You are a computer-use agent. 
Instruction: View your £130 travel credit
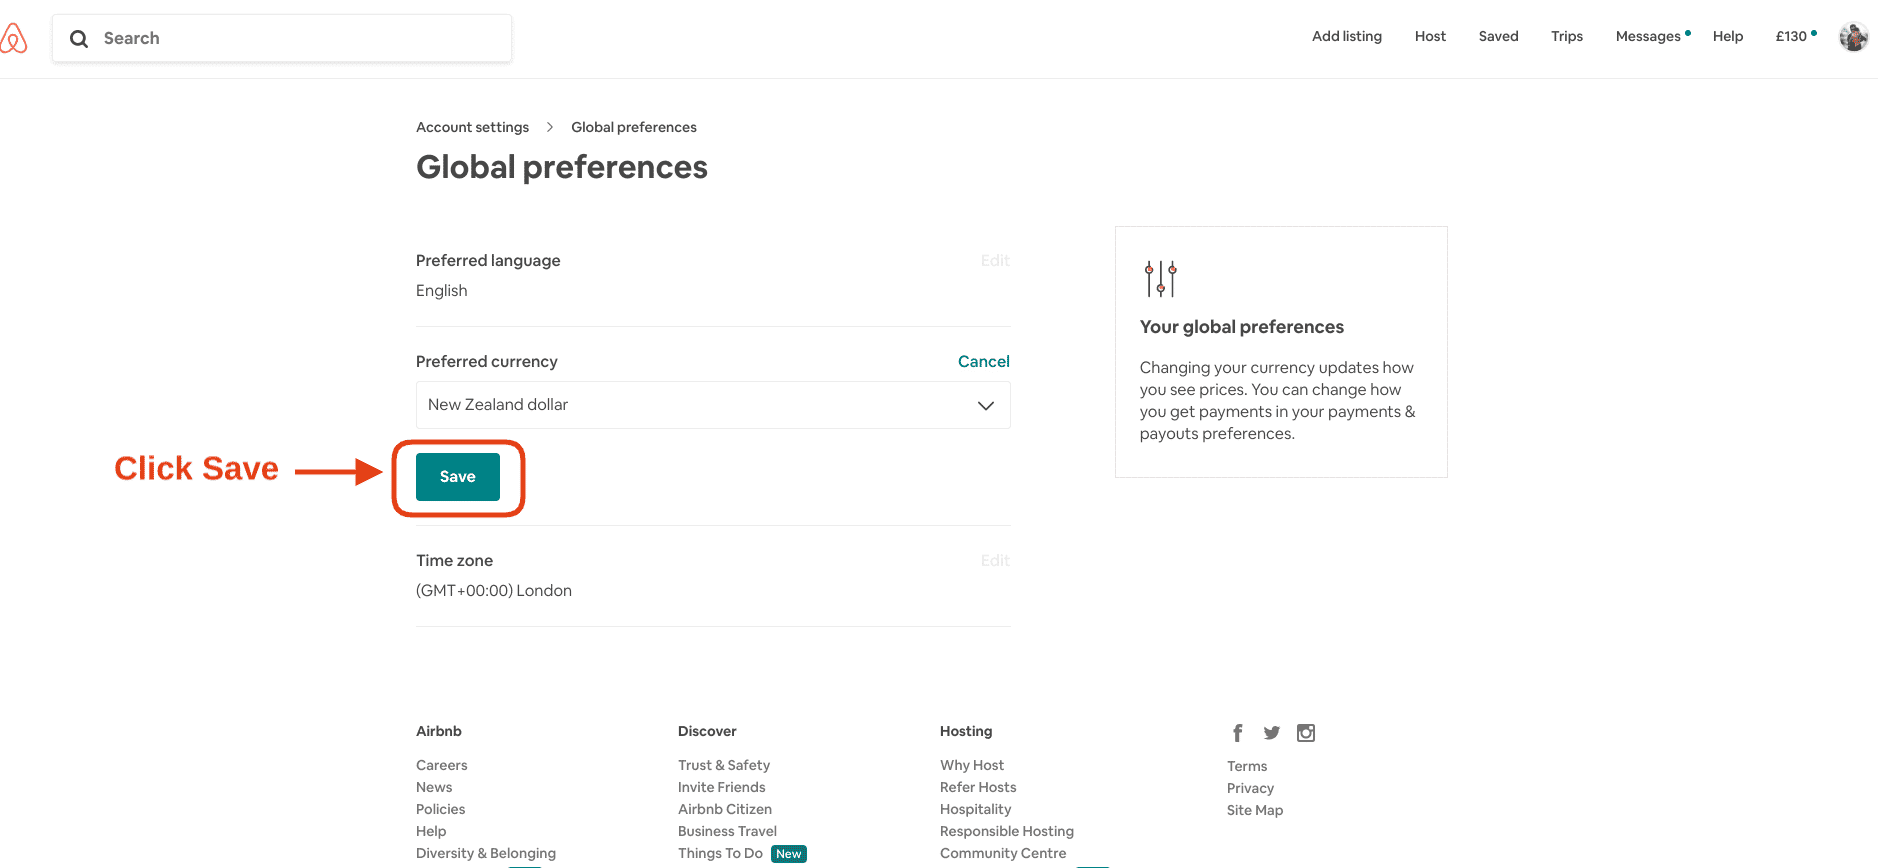(1791, 36)
